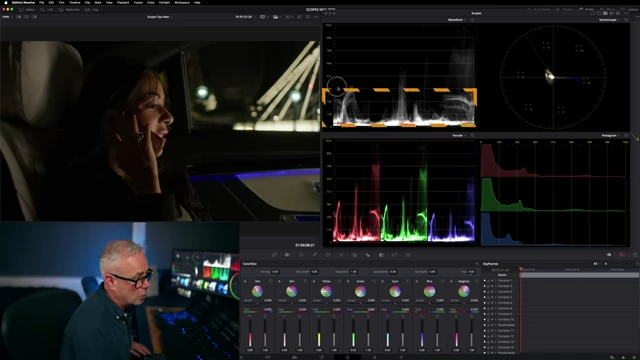The width and height of the screenshot is (640, 360).
Task: Reset the Skin slice
Action: [305, 281]
